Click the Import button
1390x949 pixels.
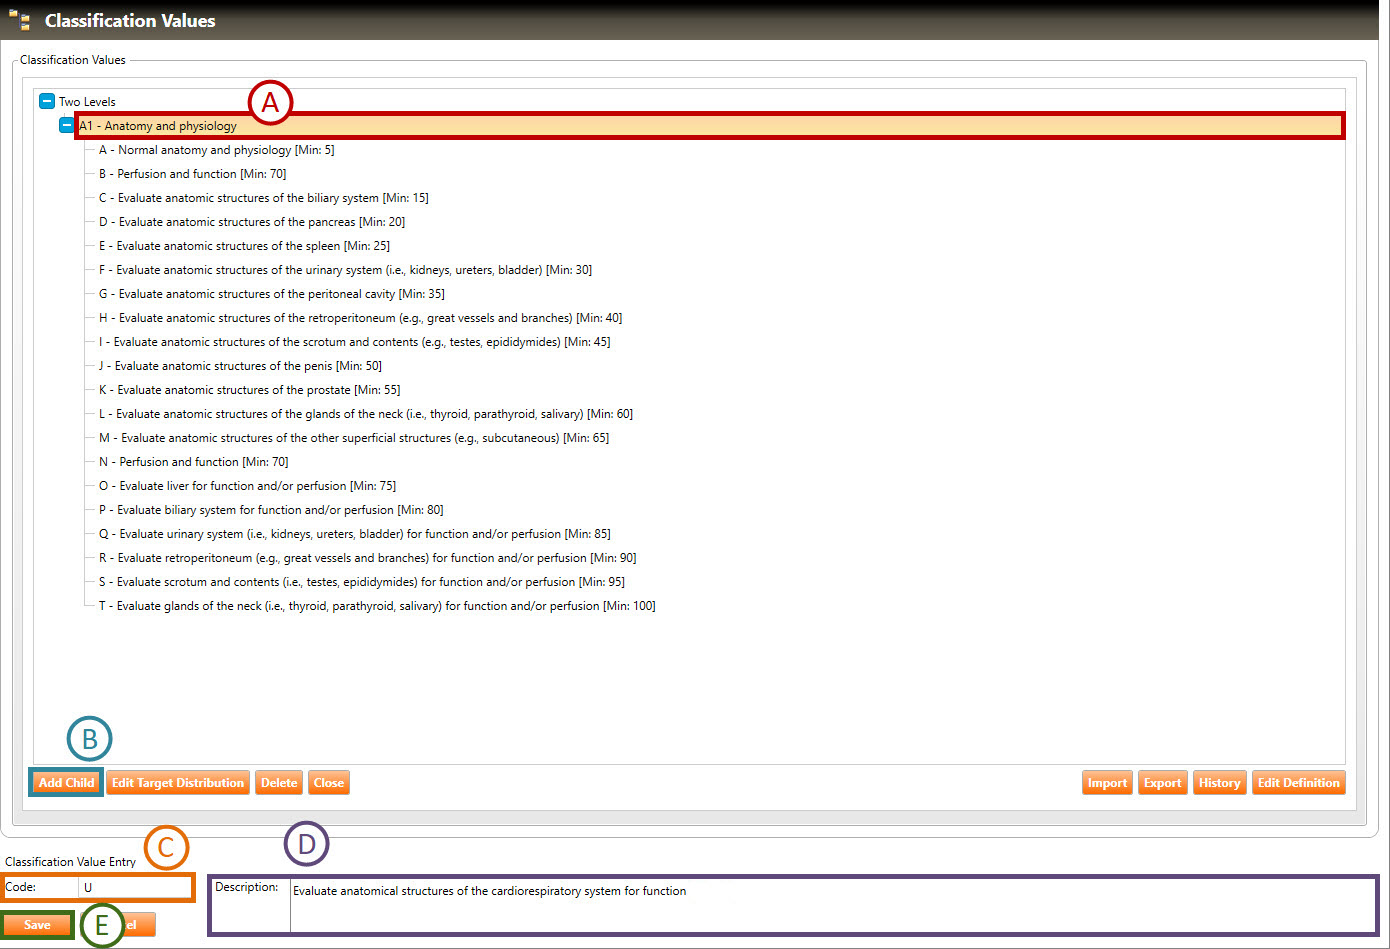point(1107,783)
